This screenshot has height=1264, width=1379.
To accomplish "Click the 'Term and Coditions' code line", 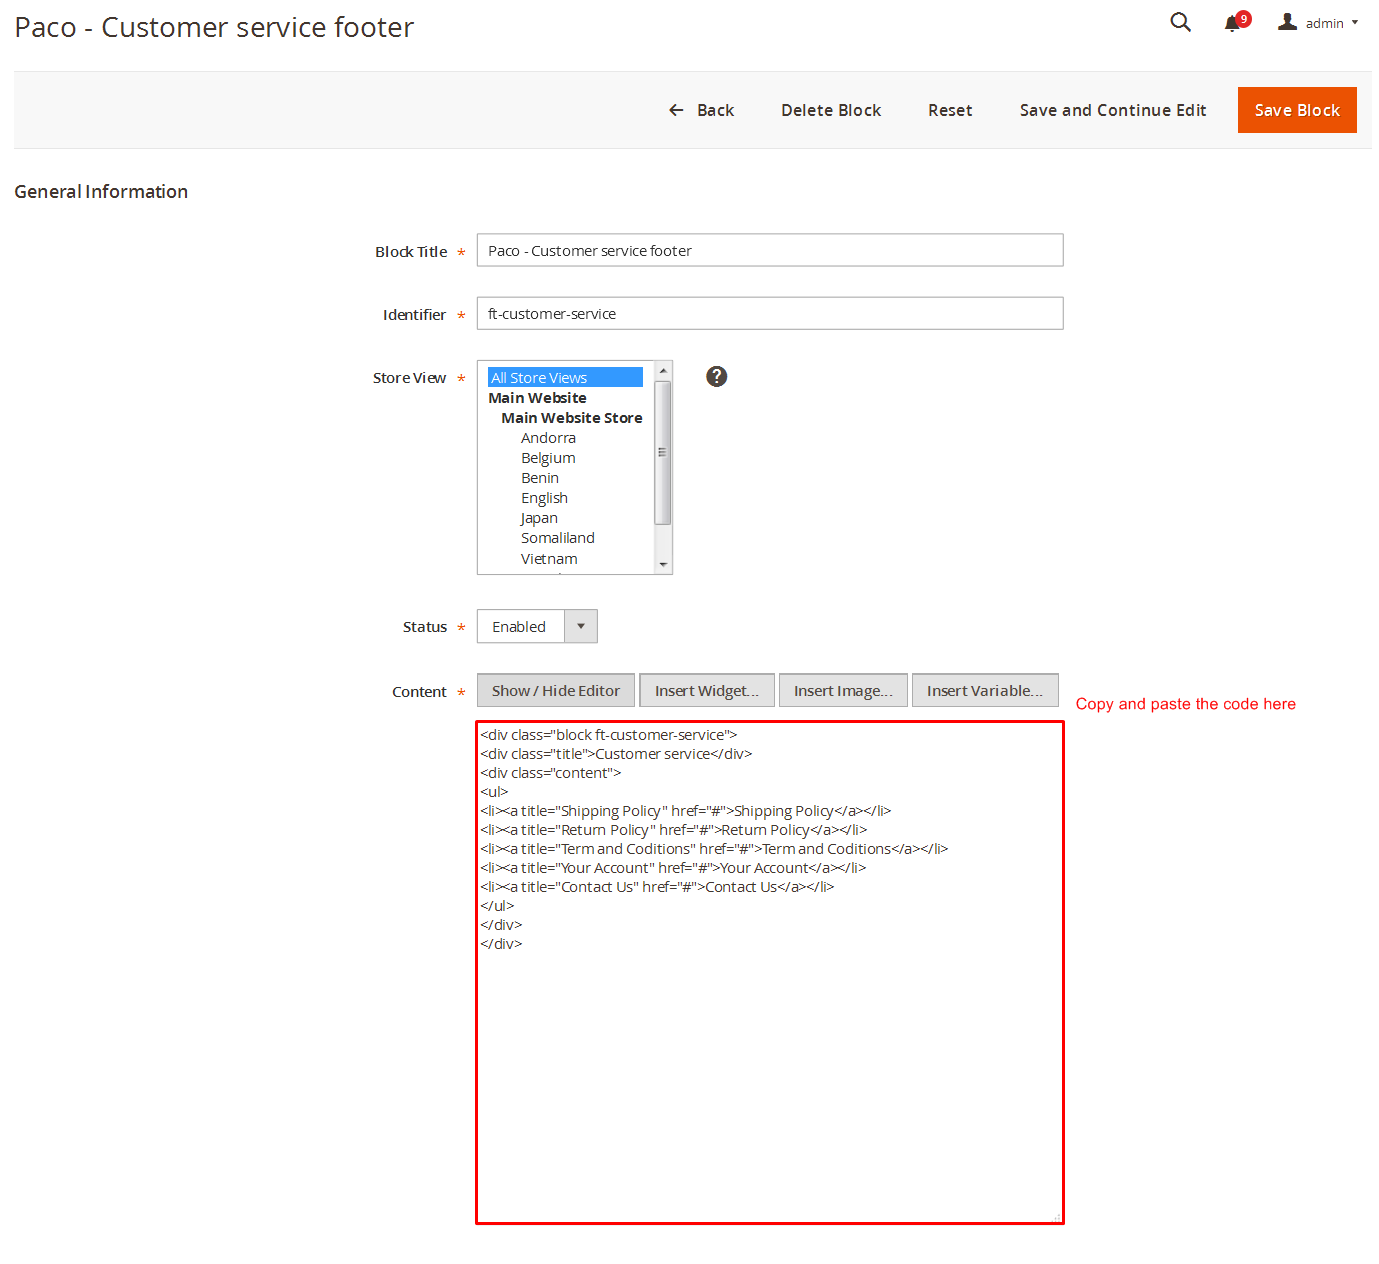I will pos(714,849).
